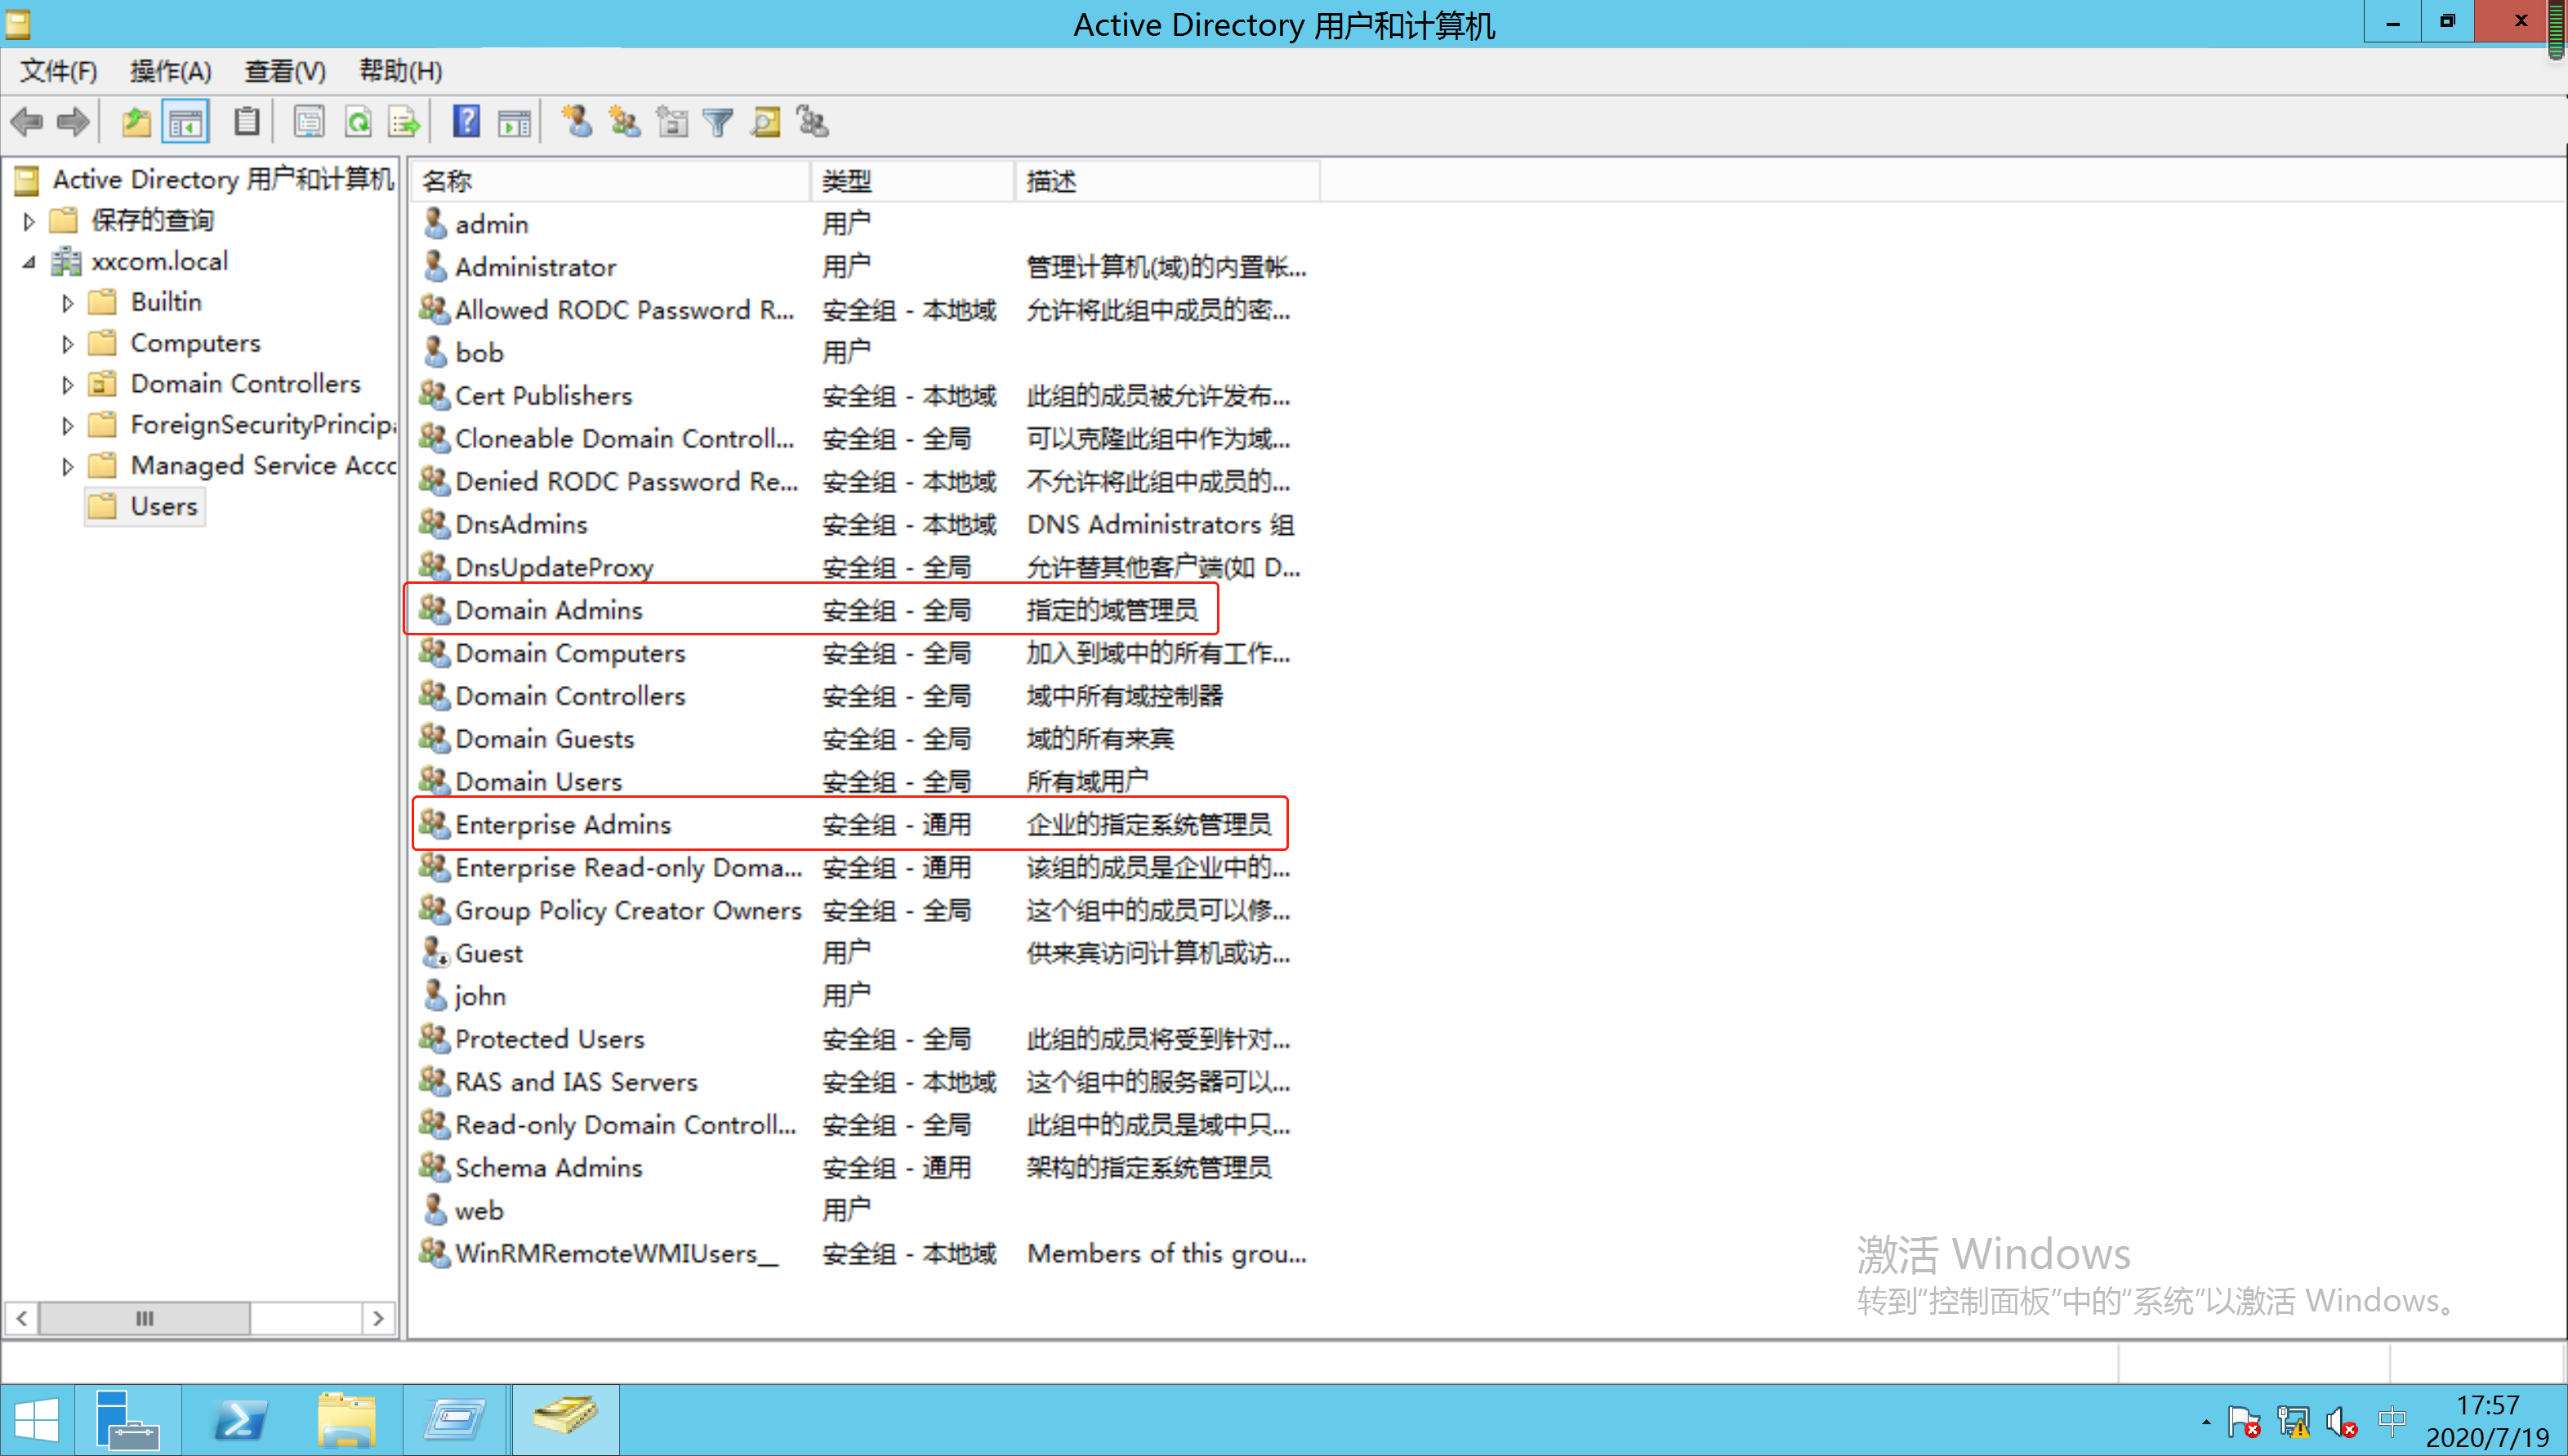
Task: Refresh the view with the green arrow icon
Action: click(x=358, y=122)
